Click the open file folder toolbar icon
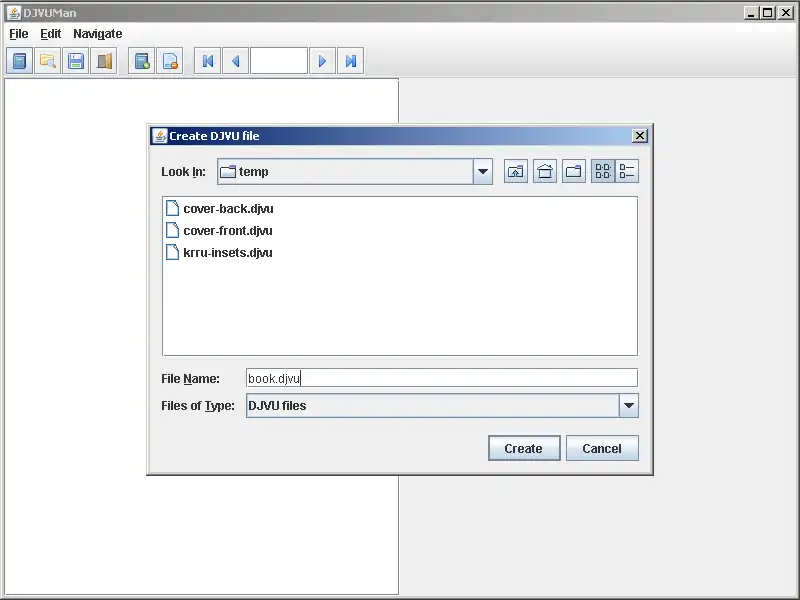 coord(47,61)
